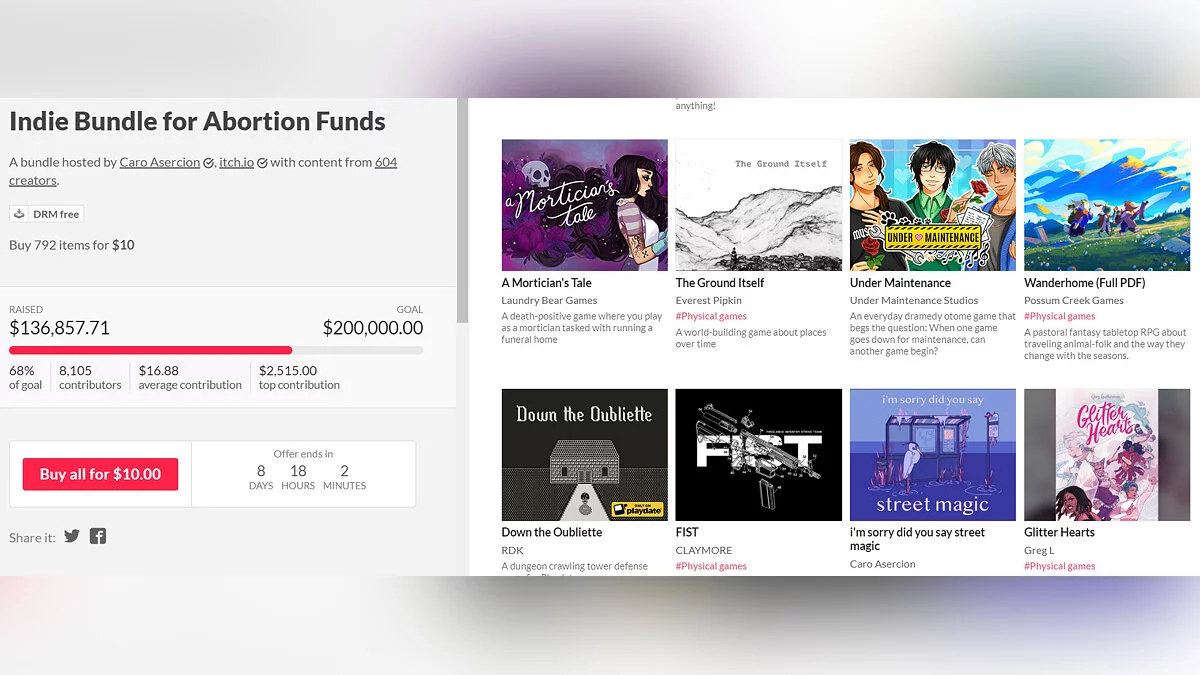Image resolution: width=1200 pixels, height=675 pixels.
Task: Click the DRM free download icon
Action: pyautogui.click(x=20, y=214)
